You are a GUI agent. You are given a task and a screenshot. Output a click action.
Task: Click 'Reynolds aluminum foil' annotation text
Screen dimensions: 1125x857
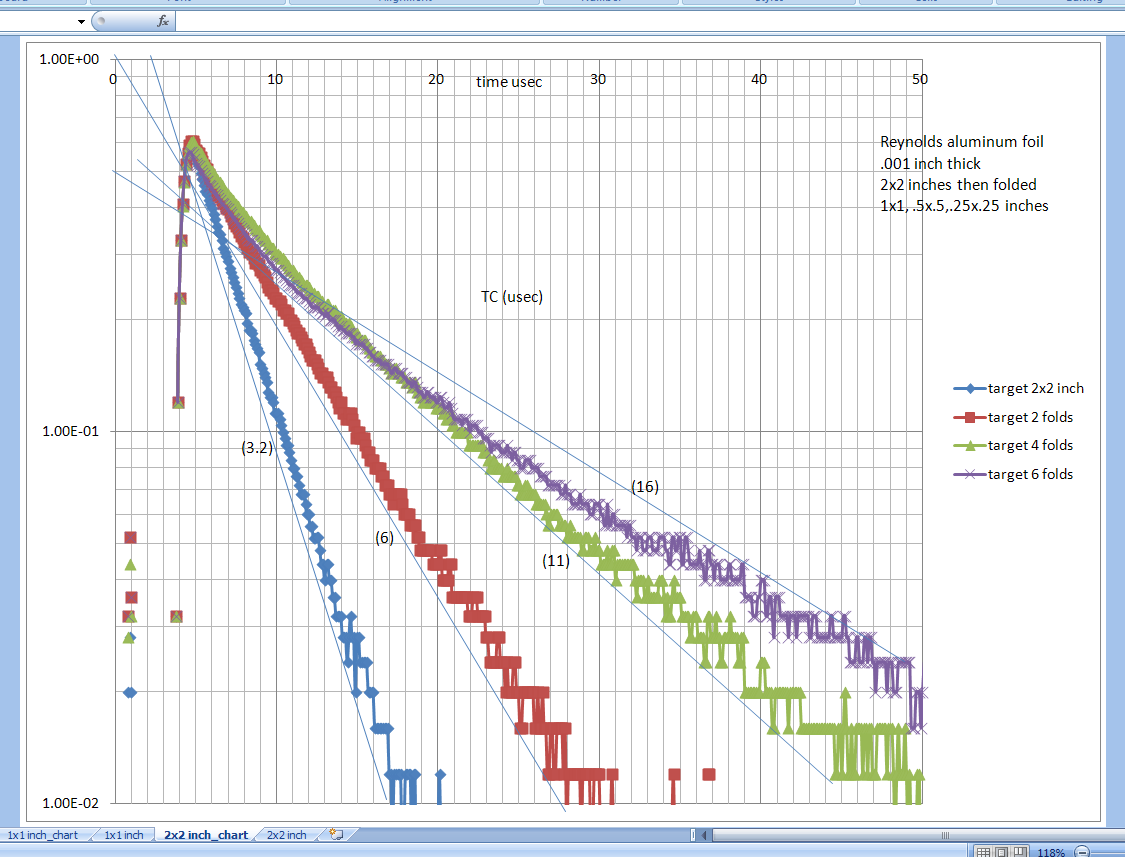(961, 141)
